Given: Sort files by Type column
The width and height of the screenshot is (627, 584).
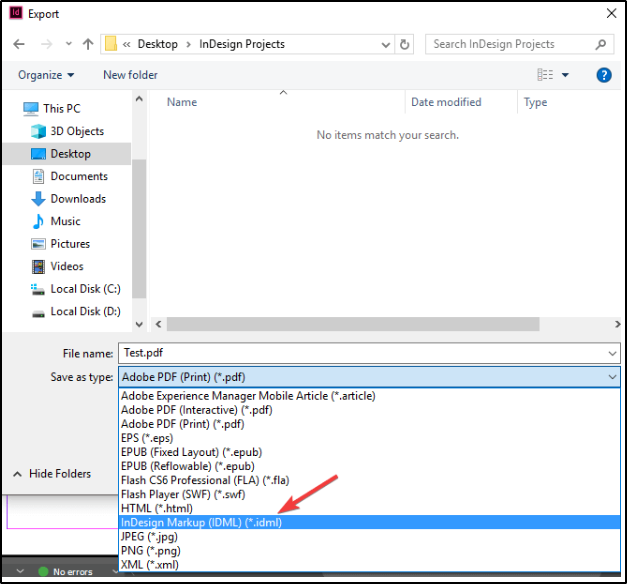Looking at the screenshot, I should 535,102.
